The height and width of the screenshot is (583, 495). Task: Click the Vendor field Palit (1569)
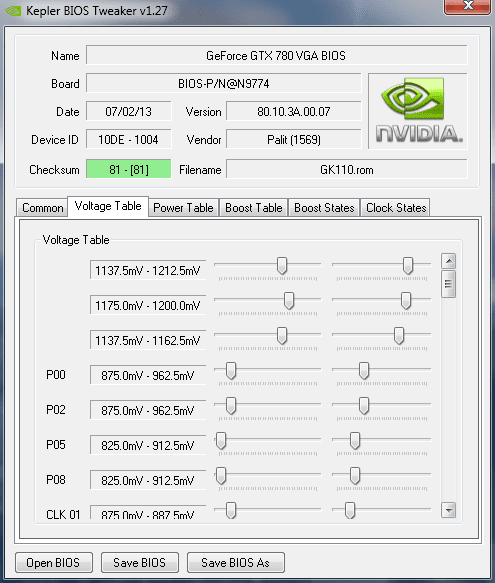(294, 139)
